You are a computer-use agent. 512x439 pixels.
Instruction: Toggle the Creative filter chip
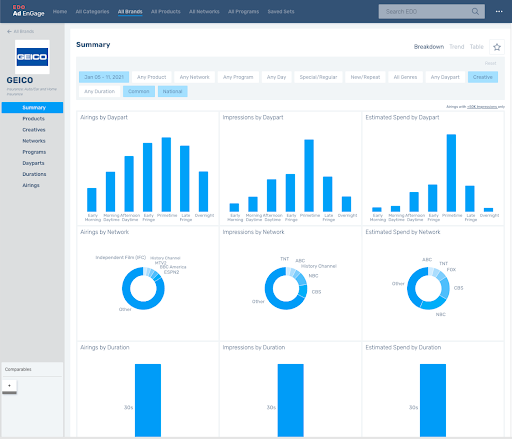[x=483, y=77]
